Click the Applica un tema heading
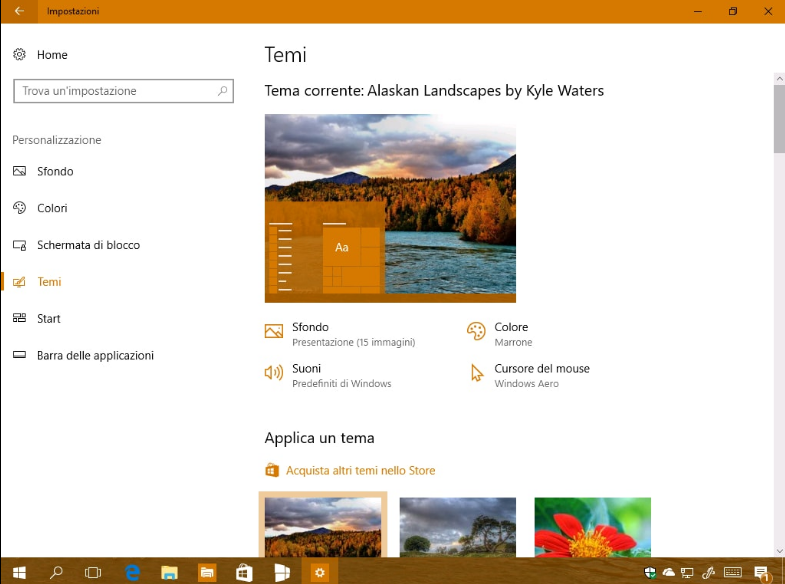 coord(319,438)
